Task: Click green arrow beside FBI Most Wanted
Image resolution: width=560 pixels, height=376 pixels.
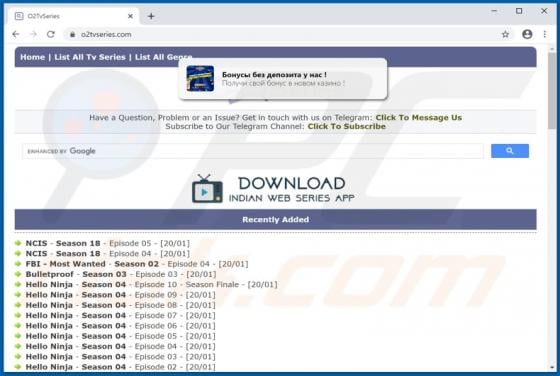Action: pyautogui.click(x=18, y=264)
